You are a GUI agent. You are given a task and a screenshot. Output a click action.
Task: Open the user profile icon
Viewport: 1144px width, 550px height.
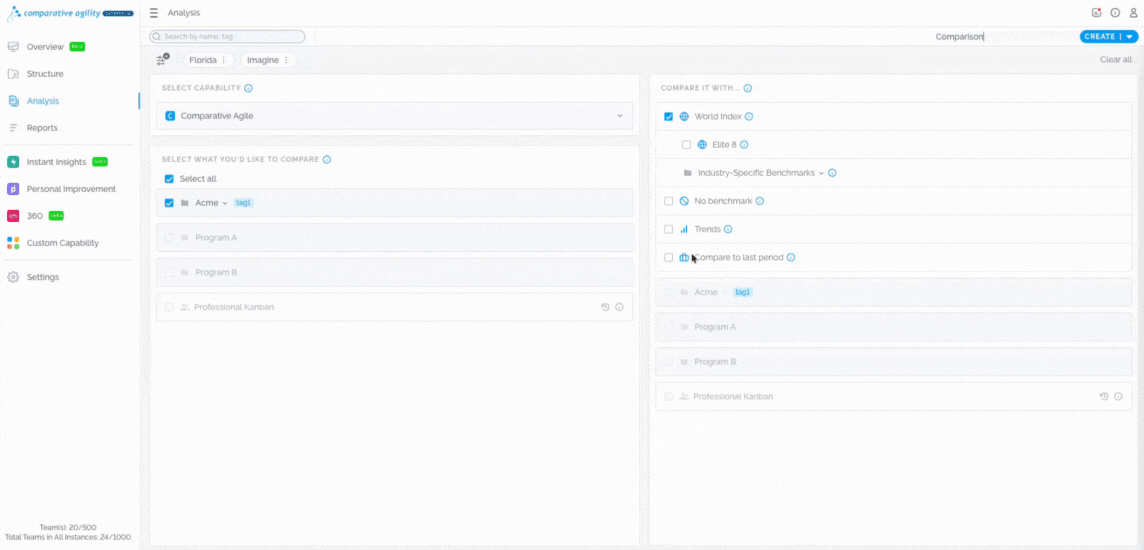tap(1133, 13)
